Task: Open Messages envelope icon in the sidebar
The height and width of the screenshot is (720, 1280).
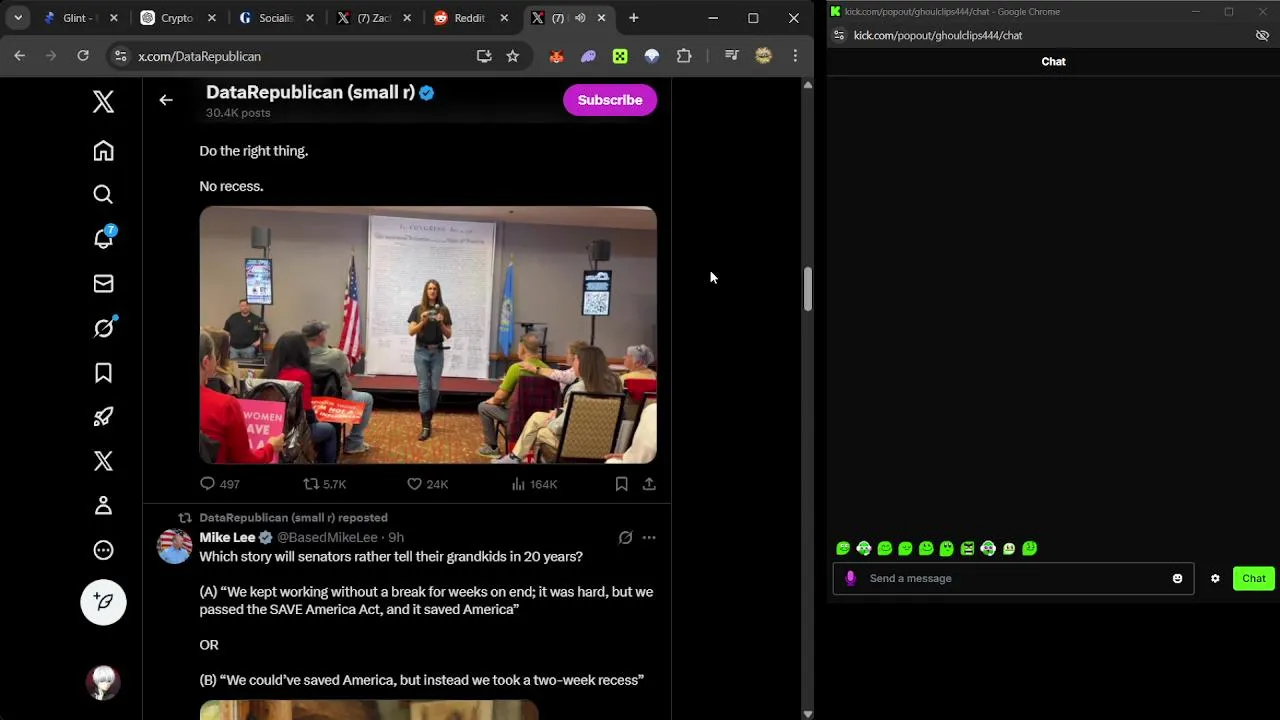Action: (103, 284)
